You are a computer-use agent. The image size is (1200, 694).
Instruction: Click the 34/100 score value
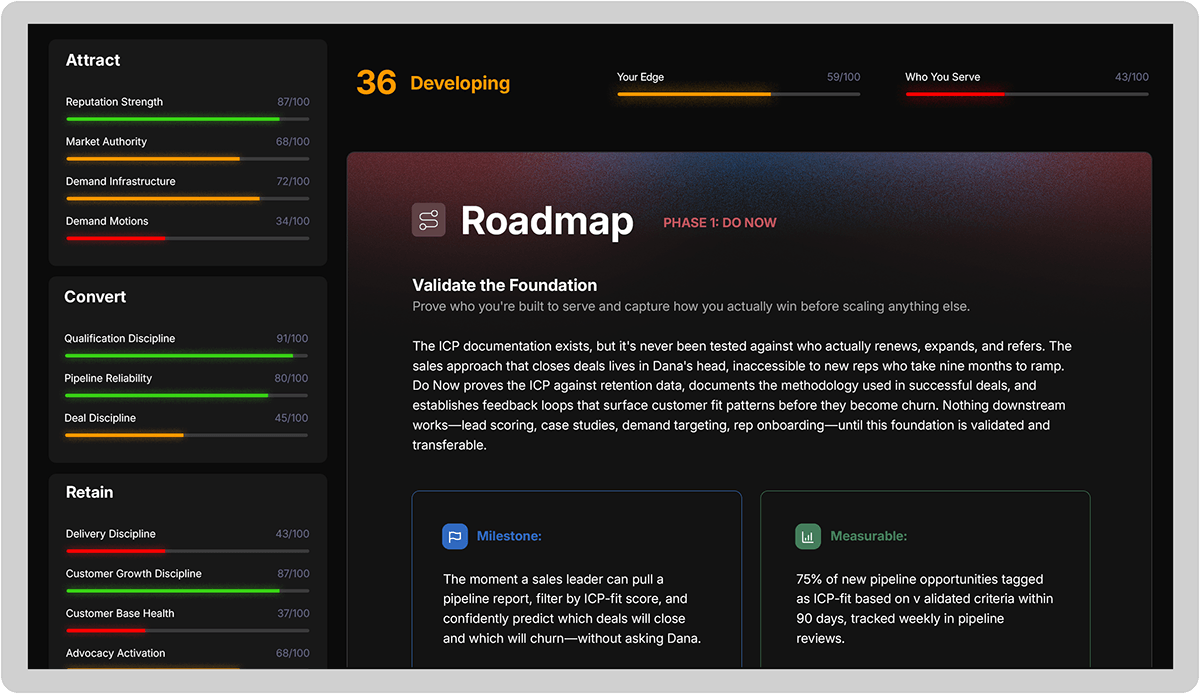point(293,221)
